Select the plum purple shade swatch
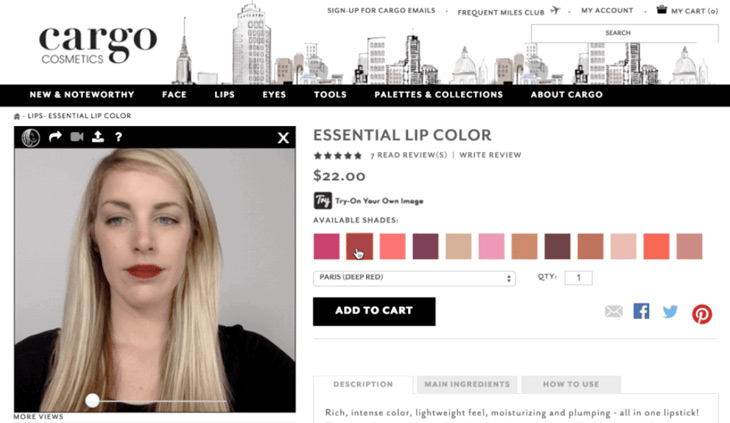 click(x=426, y=246)
